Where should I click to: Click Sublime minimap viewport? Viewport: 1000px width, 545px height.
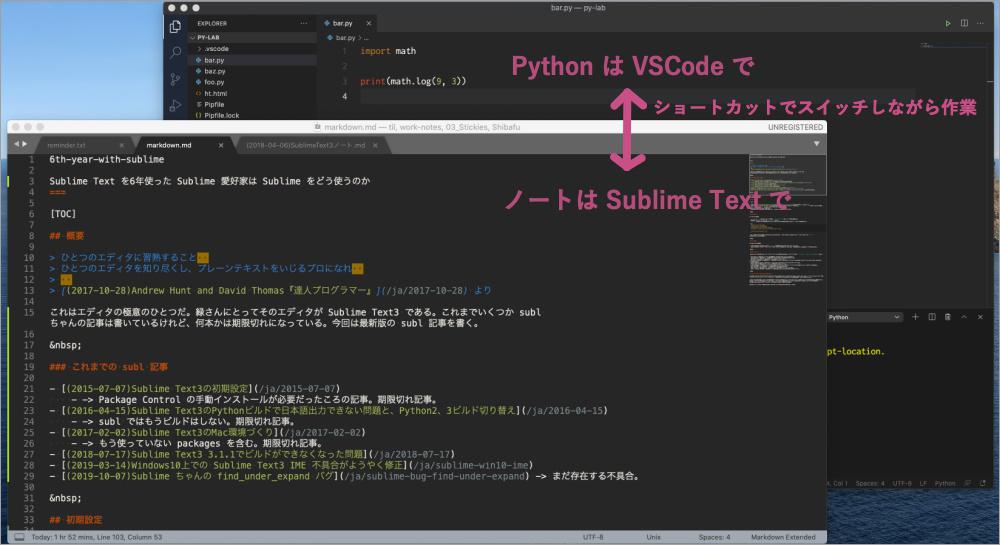coord(788,175)
